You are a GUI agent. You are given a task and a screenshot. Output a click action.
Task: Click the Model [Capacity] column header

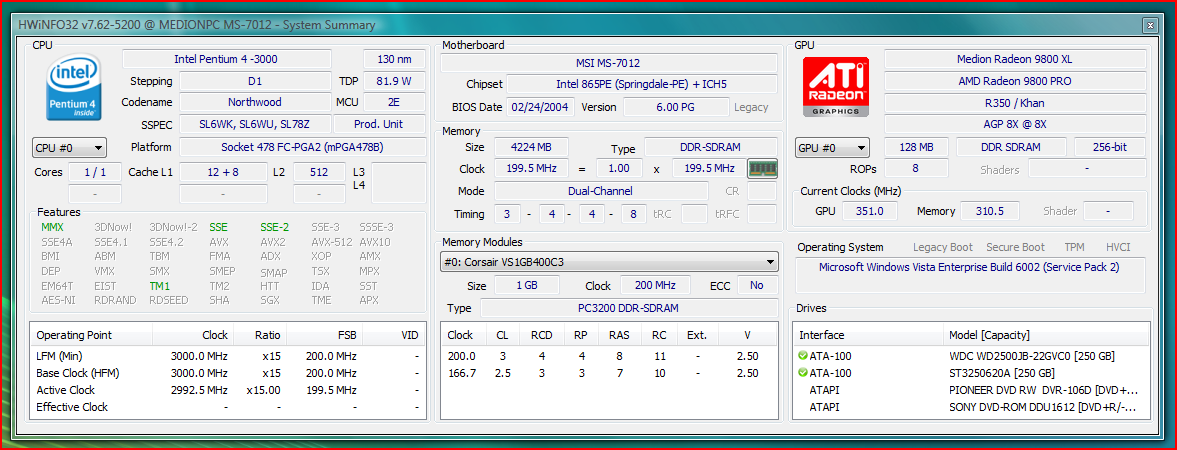pyautogui.click(x=989, y=335)
